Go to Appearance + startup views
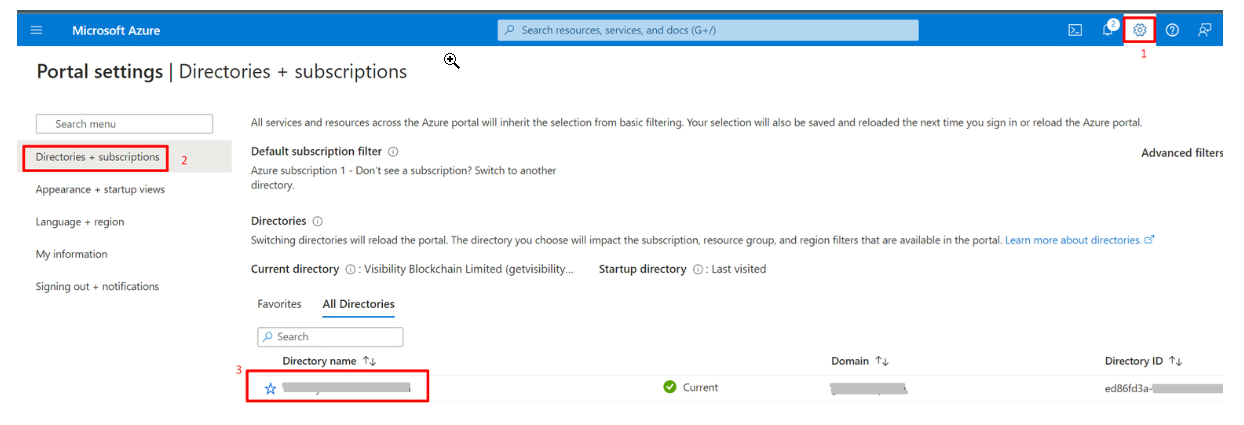 tap(100, 189)
